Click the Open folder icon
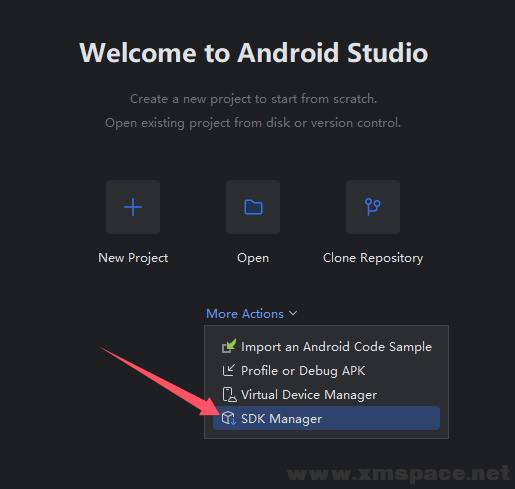The image size is (515, 489). tap(253, 207)
